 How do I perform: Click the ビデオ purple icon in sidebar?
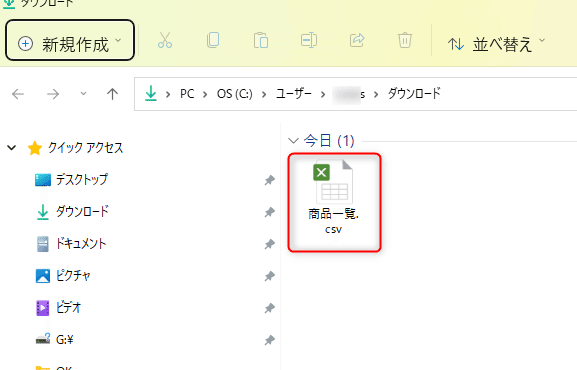[x=43, y=308]
